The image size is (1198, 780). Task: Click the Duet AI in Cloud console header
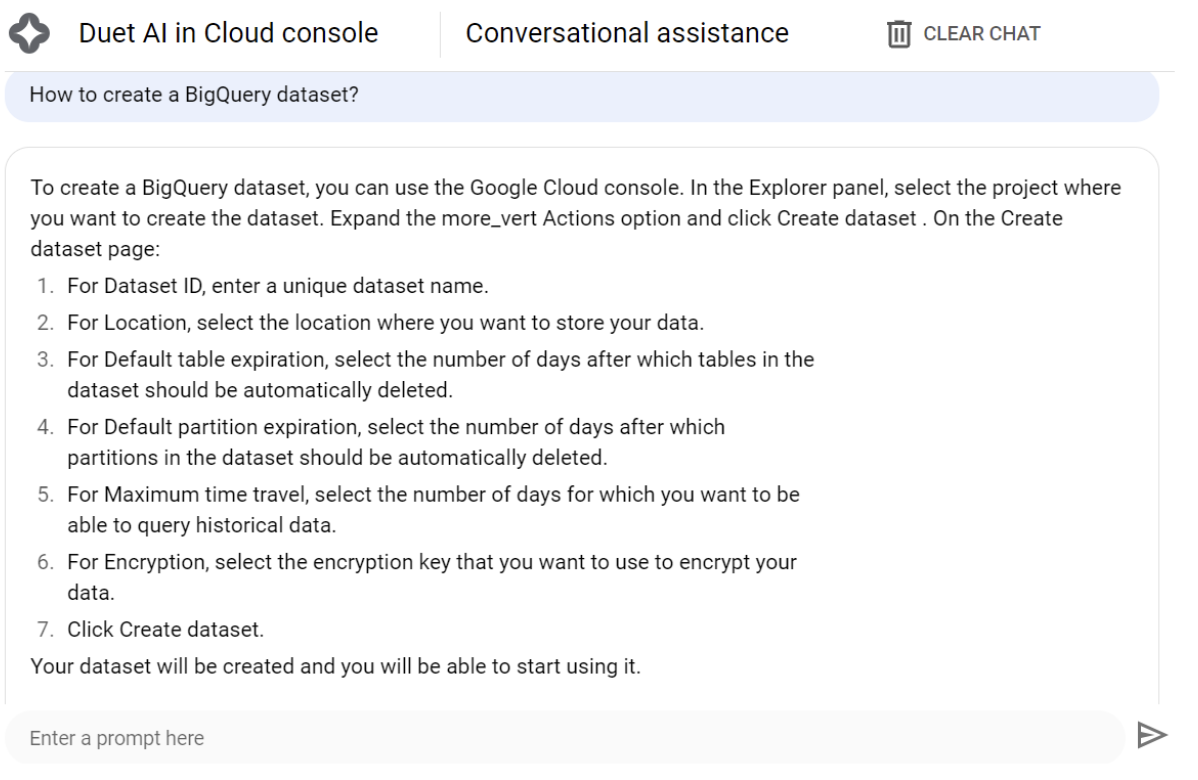228,32
